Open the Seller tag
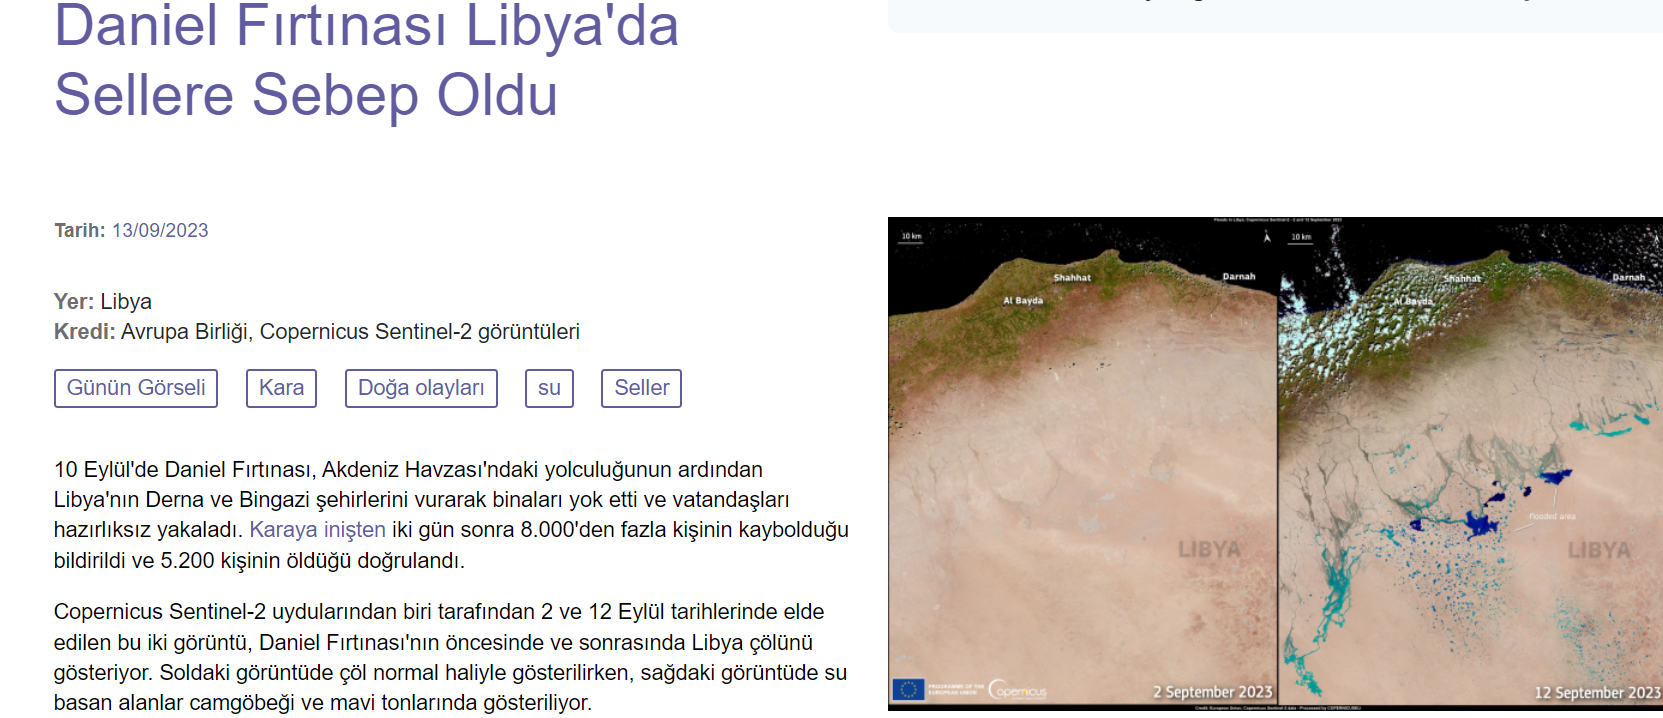The image size is (1663, 718). tap(641, 388)
